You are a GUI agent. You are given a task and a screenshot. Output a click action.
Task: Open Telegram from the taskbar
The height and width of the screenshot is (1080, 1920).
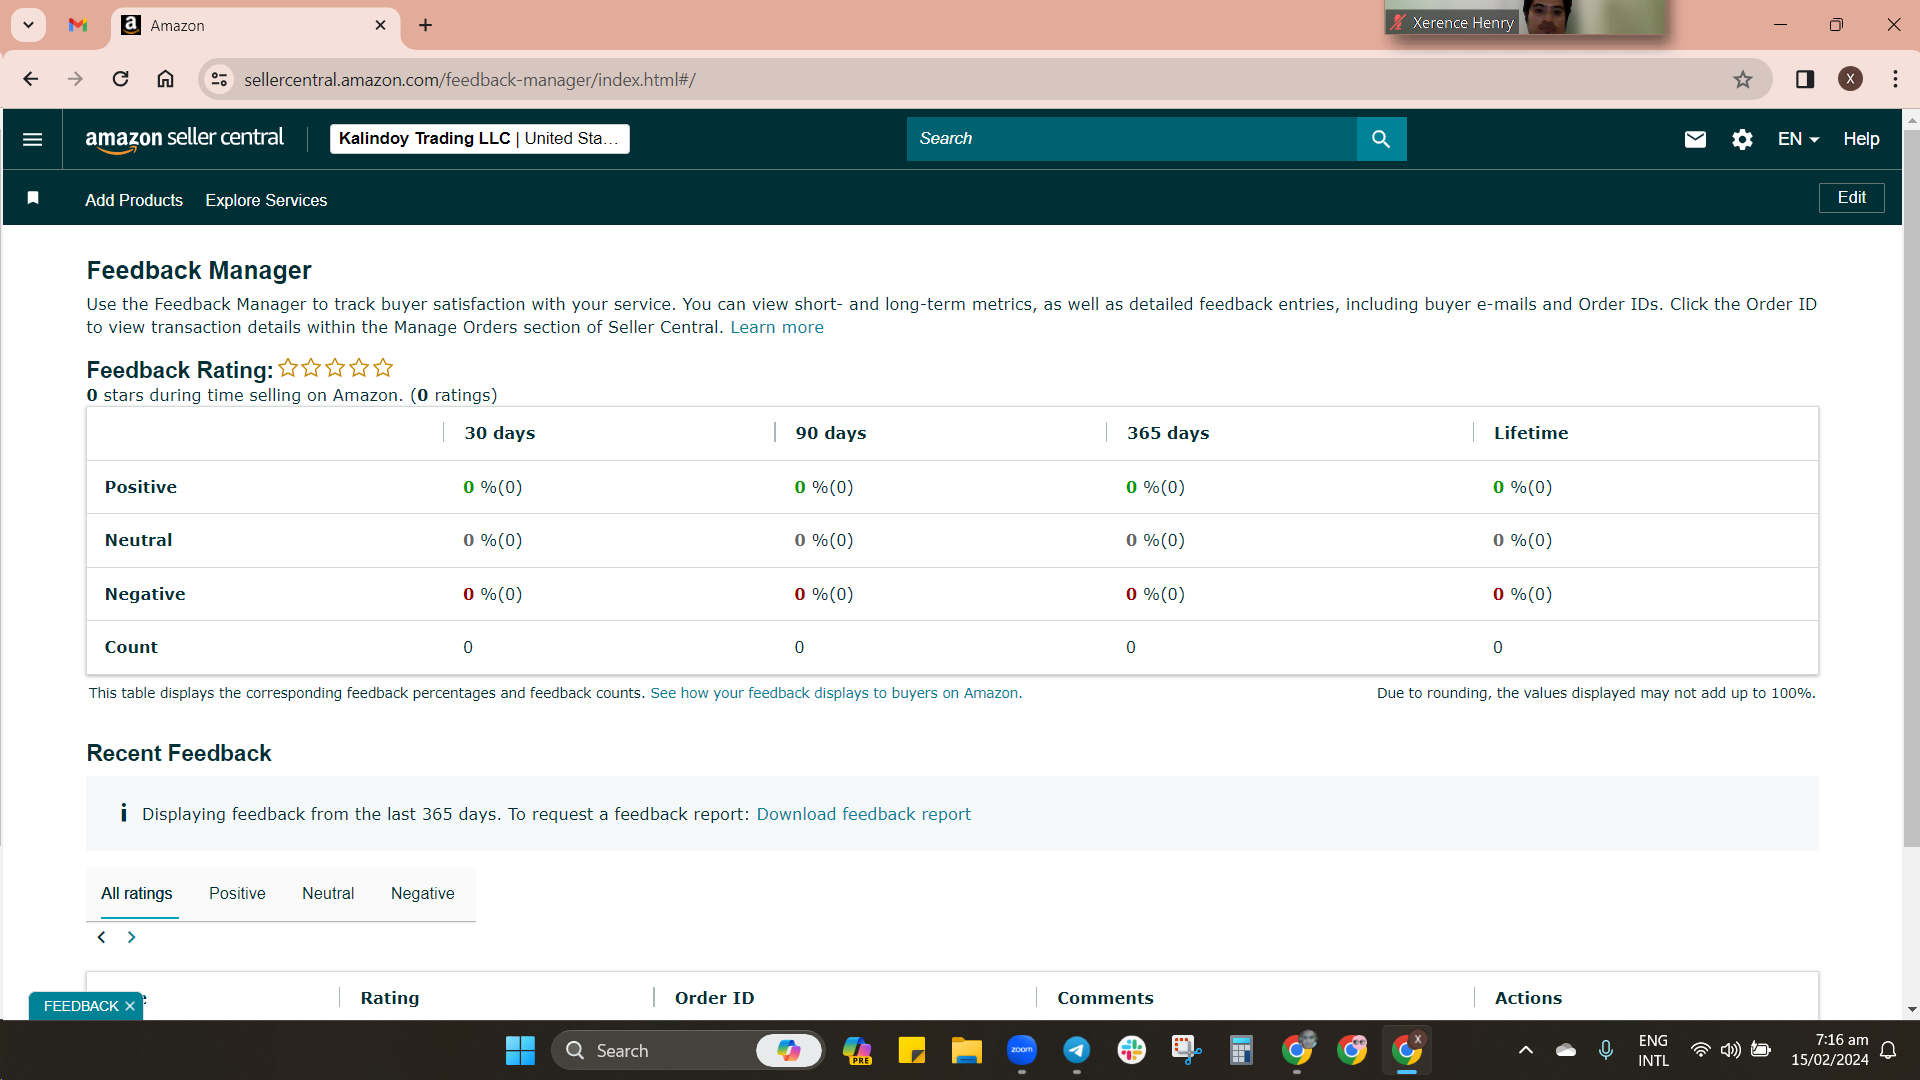point(1076,1050)
